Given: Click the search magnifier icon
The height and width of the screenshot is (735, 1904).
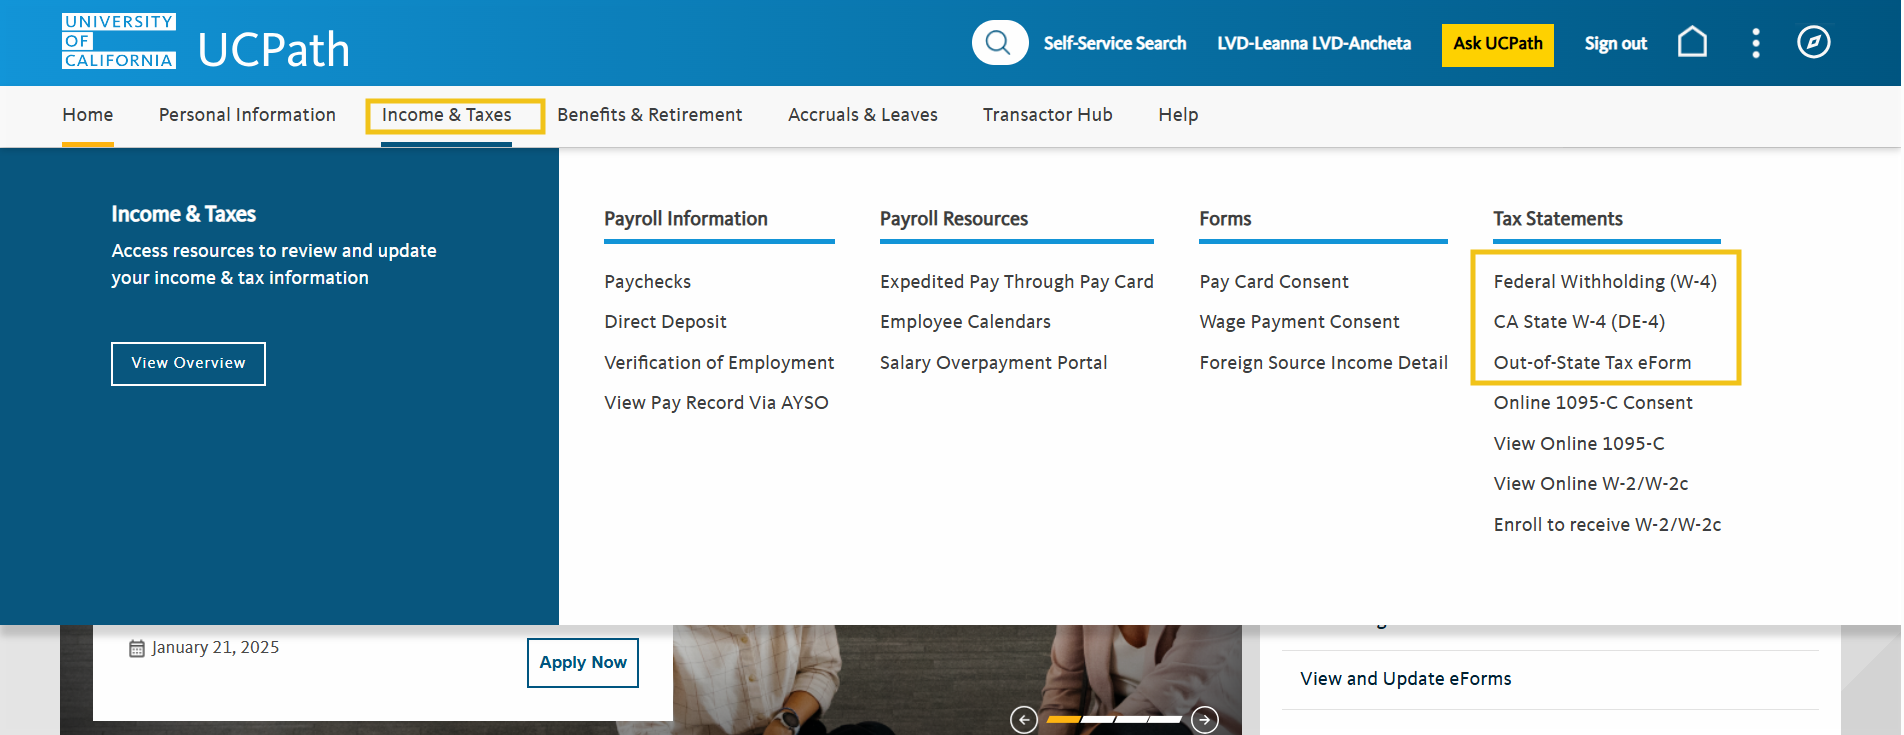Looking at the screenshot, I should pyautogui.click(x=999, y=43).
